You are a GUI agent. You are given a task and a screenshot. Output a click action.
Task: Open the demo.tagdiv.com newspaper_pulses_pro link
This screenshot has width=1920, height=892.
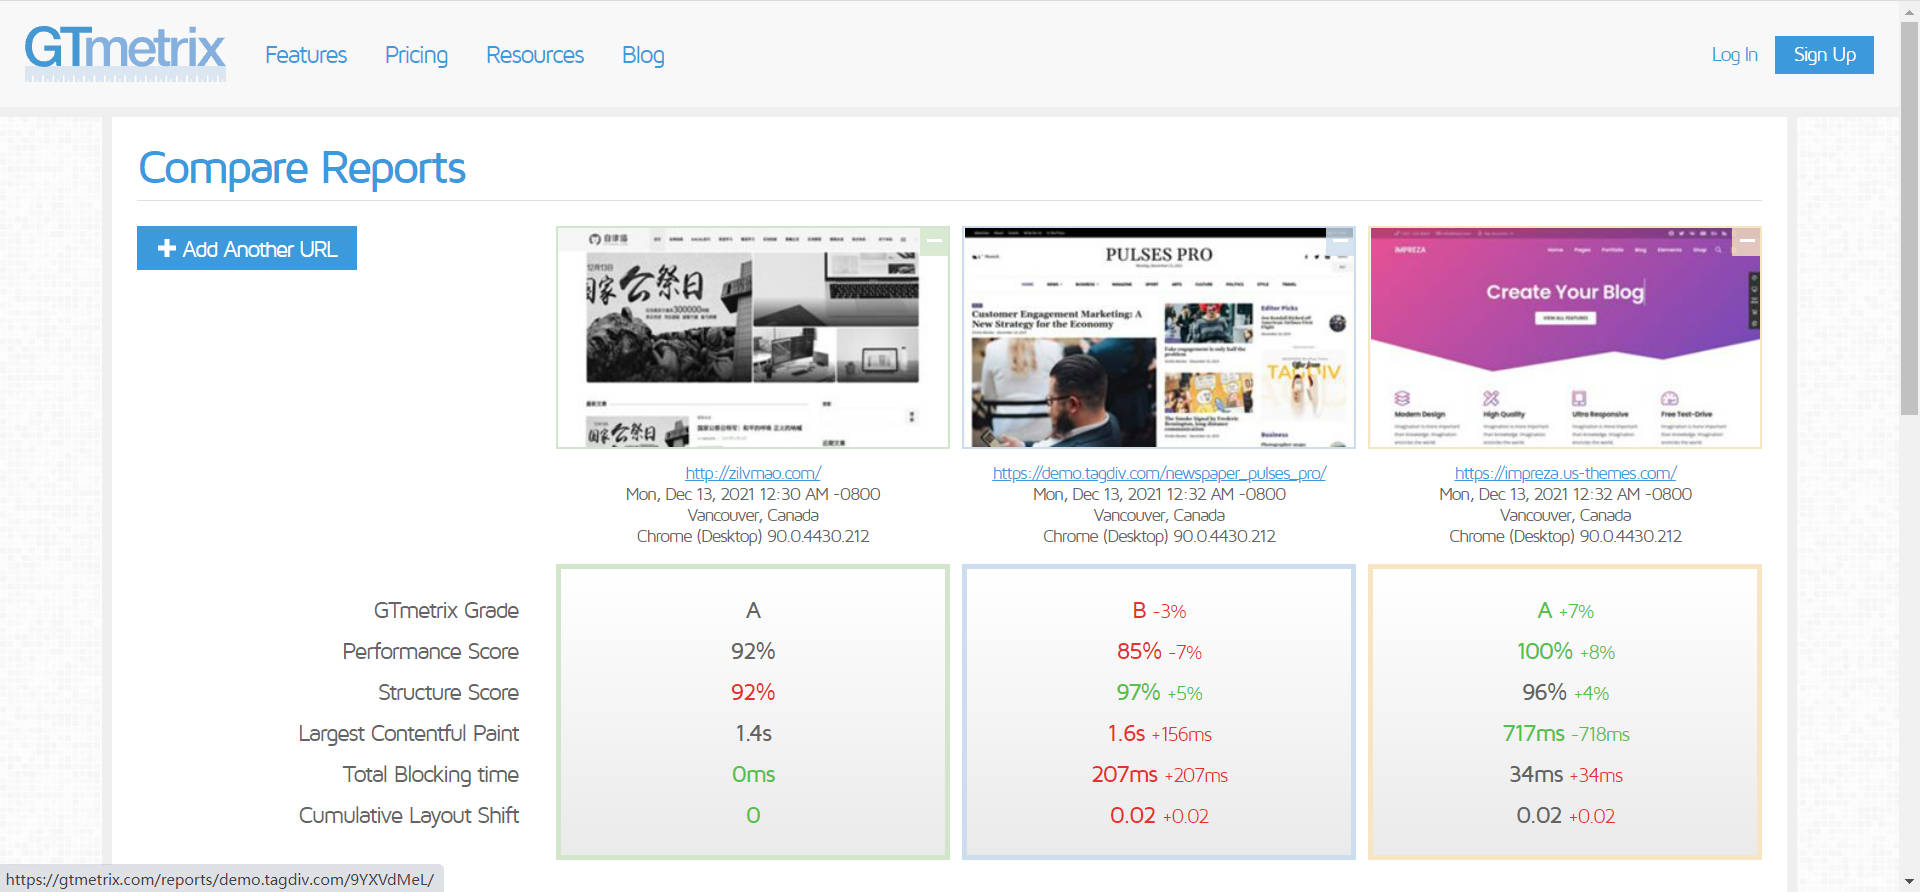(1159, 473)
